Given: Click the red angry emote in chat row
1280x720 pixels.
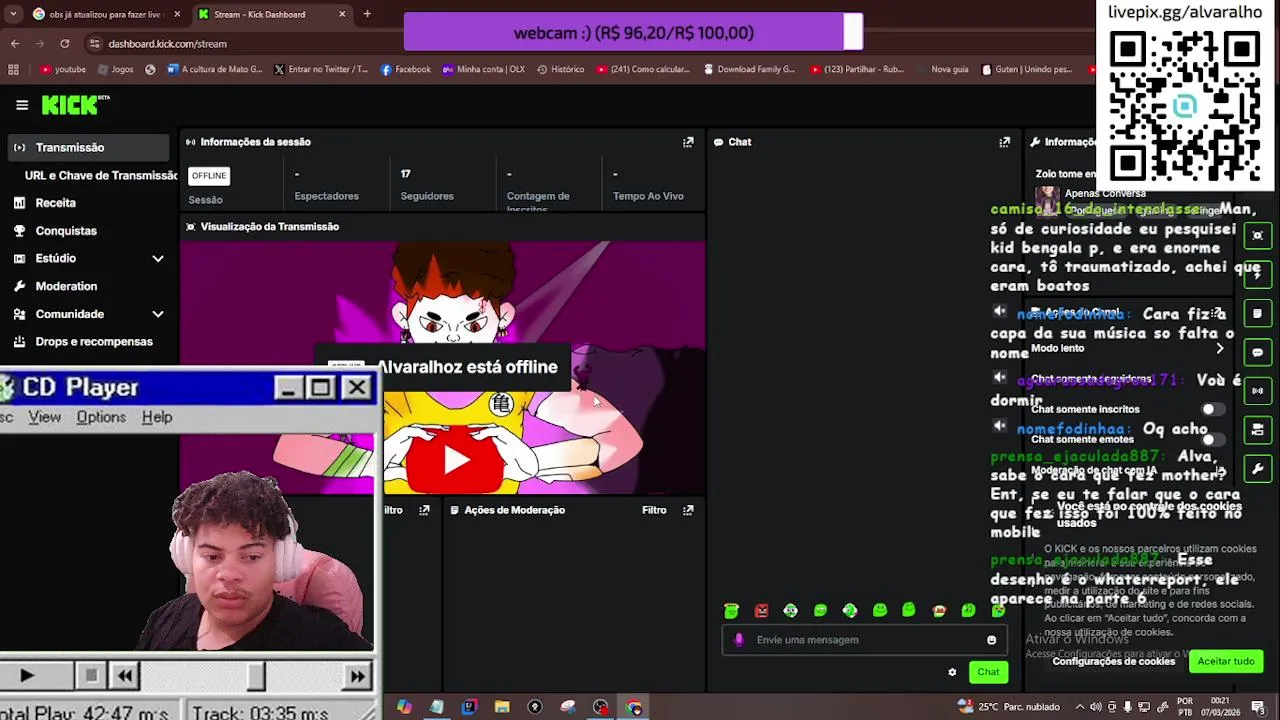Looking at the screenshot, I should coord(761,610).
